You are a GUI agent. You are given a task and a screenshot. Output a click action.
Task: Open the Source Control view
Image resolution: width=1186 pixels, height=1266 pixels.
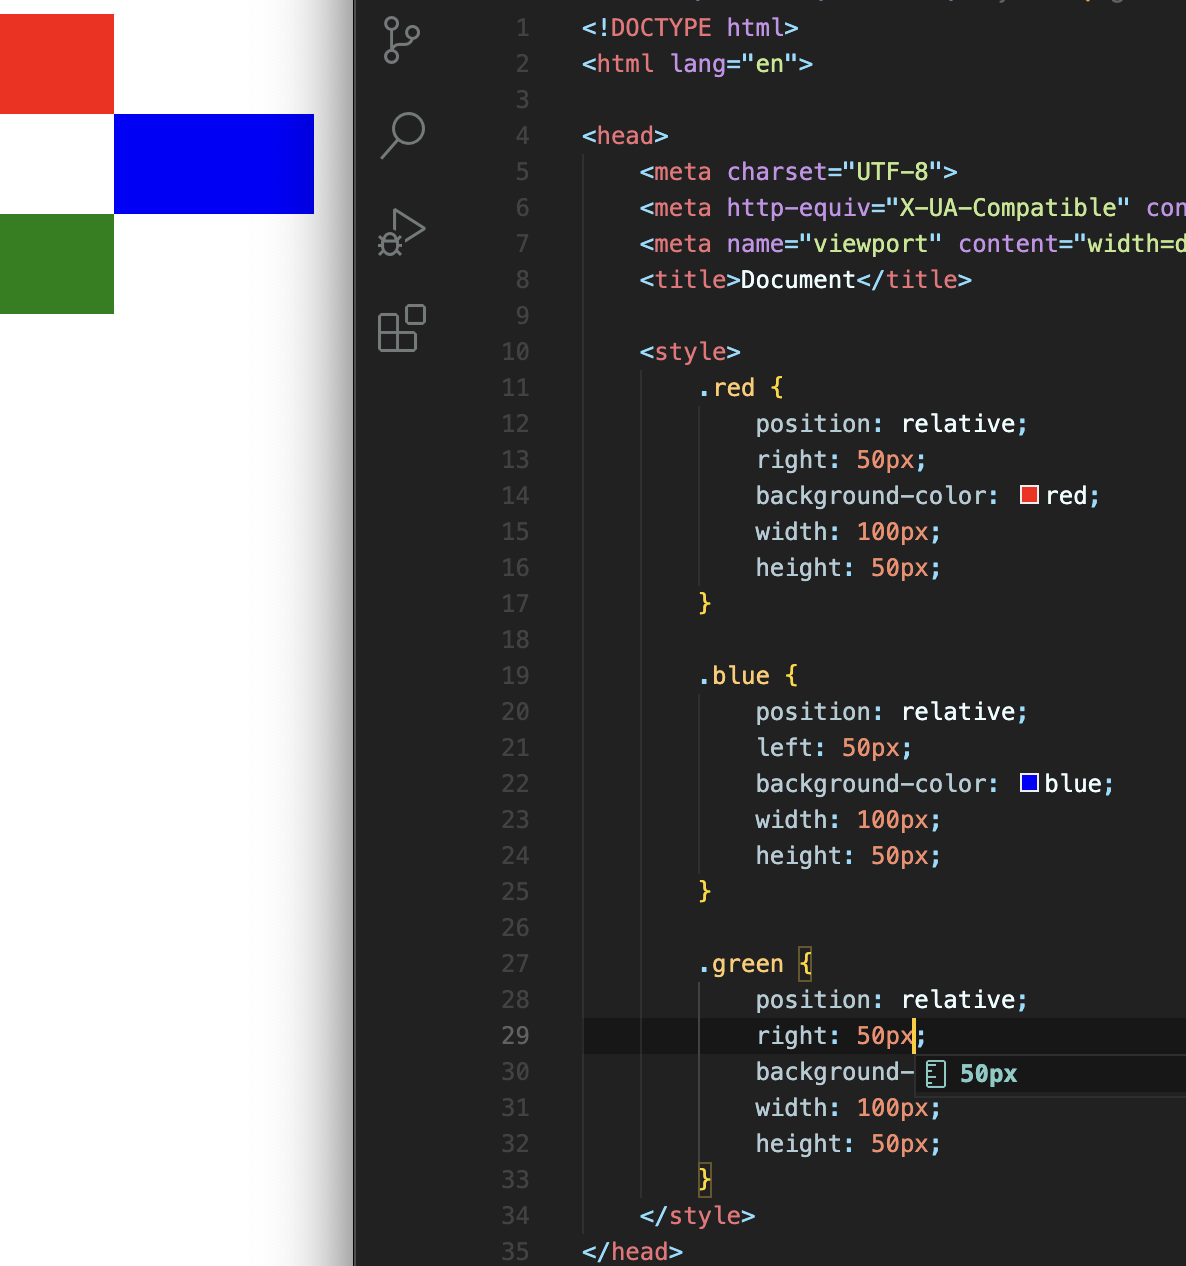(x=401, y=40)
